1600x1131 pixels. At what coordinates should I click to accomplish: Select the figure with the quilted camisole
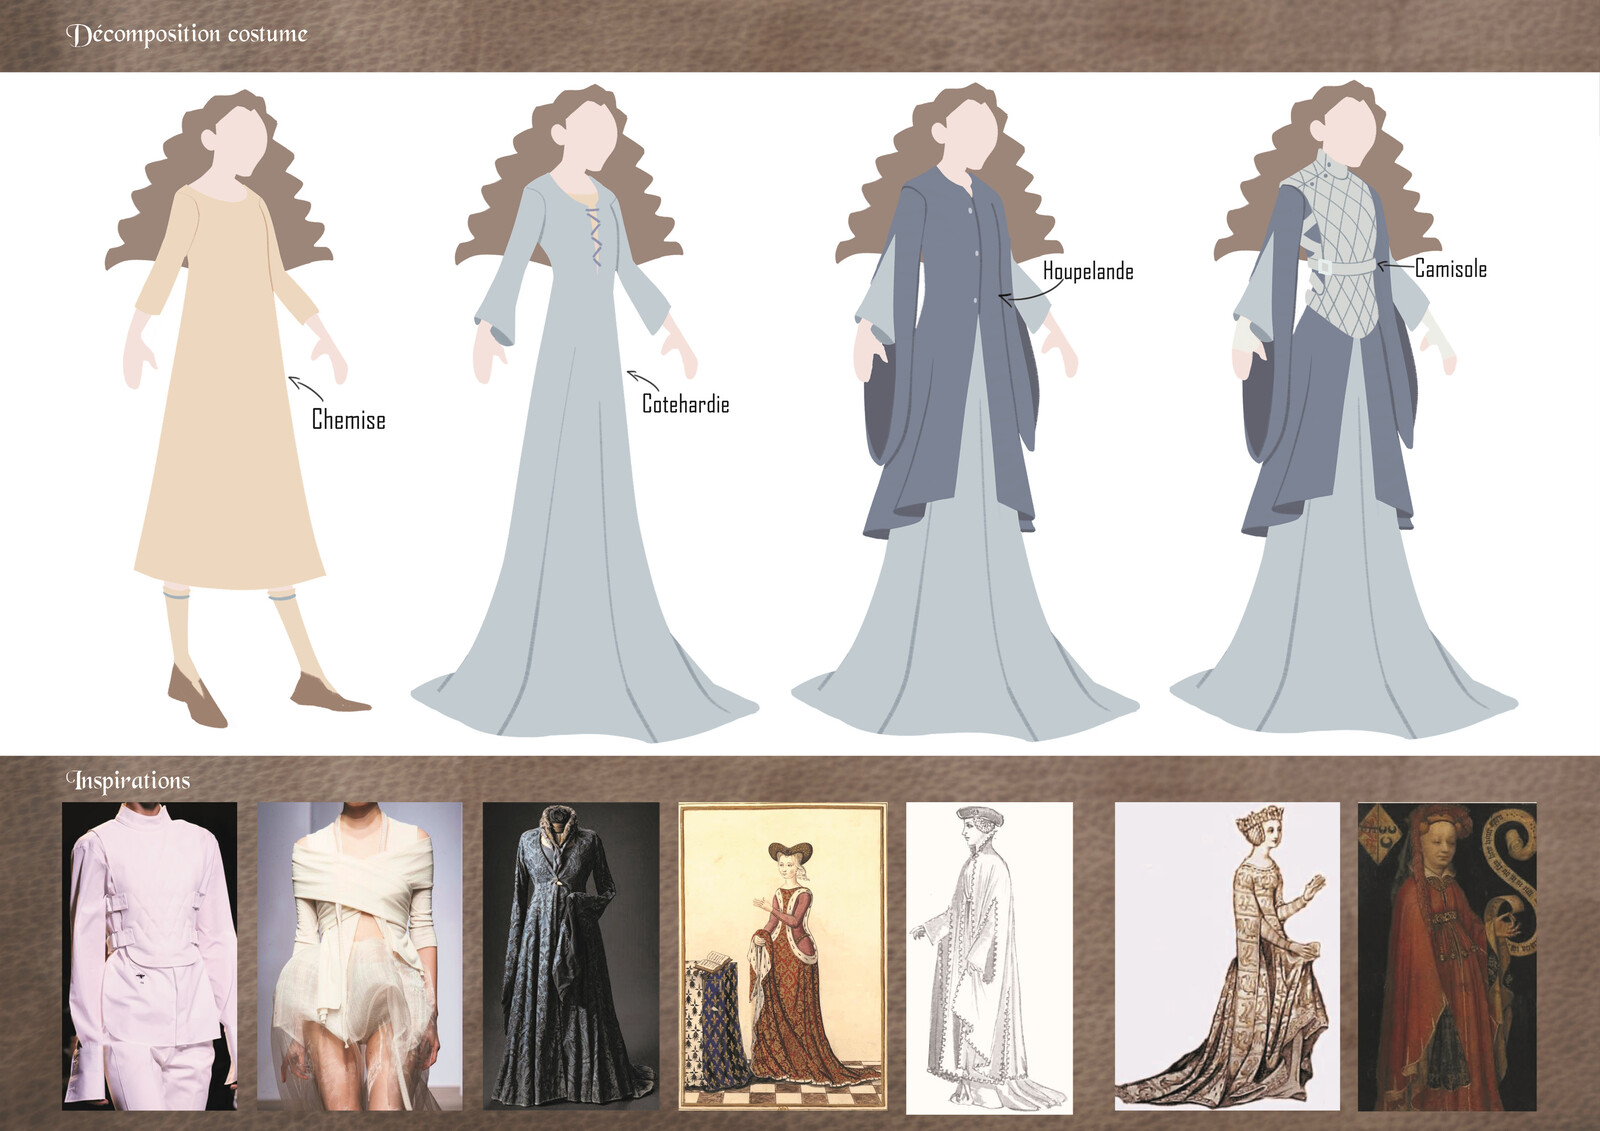tap(1343, 411)
